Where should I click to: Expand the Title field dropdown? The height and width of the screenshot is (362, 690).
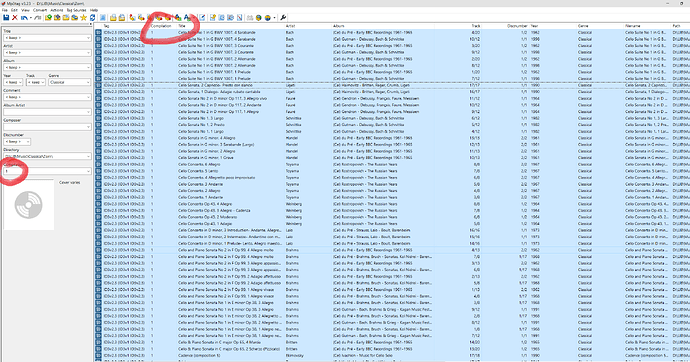(x=88, y=38)
